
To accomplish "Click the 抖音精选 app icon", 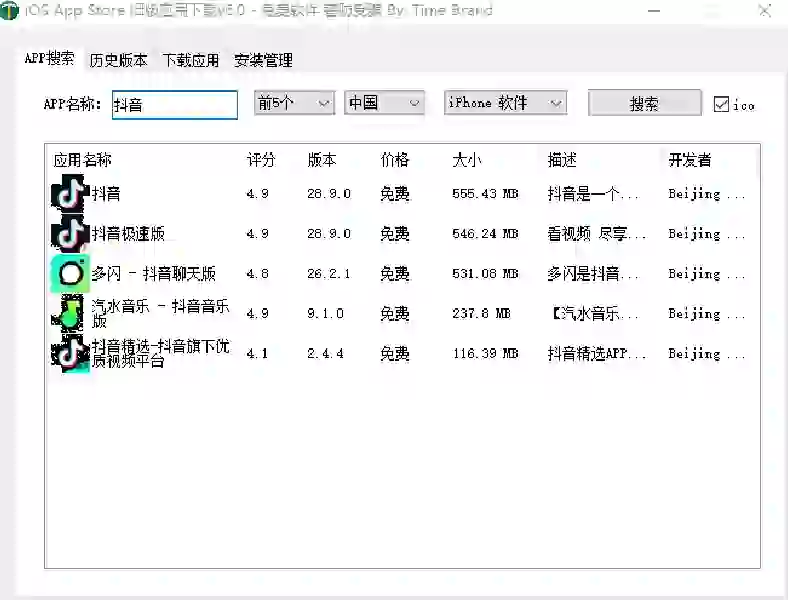I will (x=70, y=353).
